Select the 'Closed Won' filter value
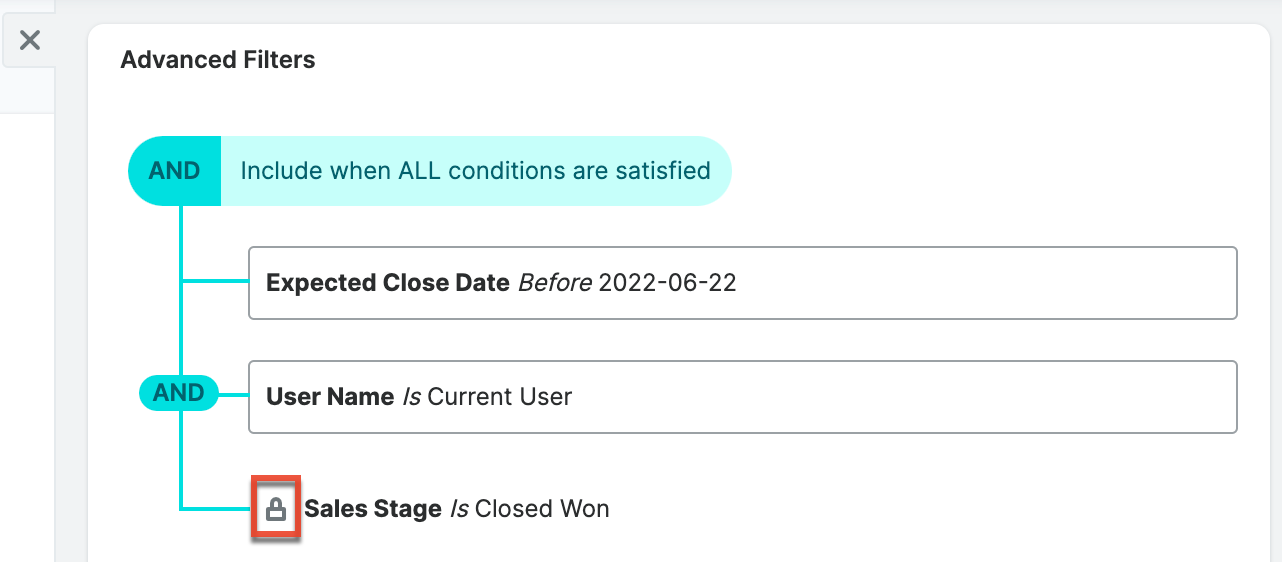Image resolution: width=1282 pixels, height=562 pixels. 542,509
